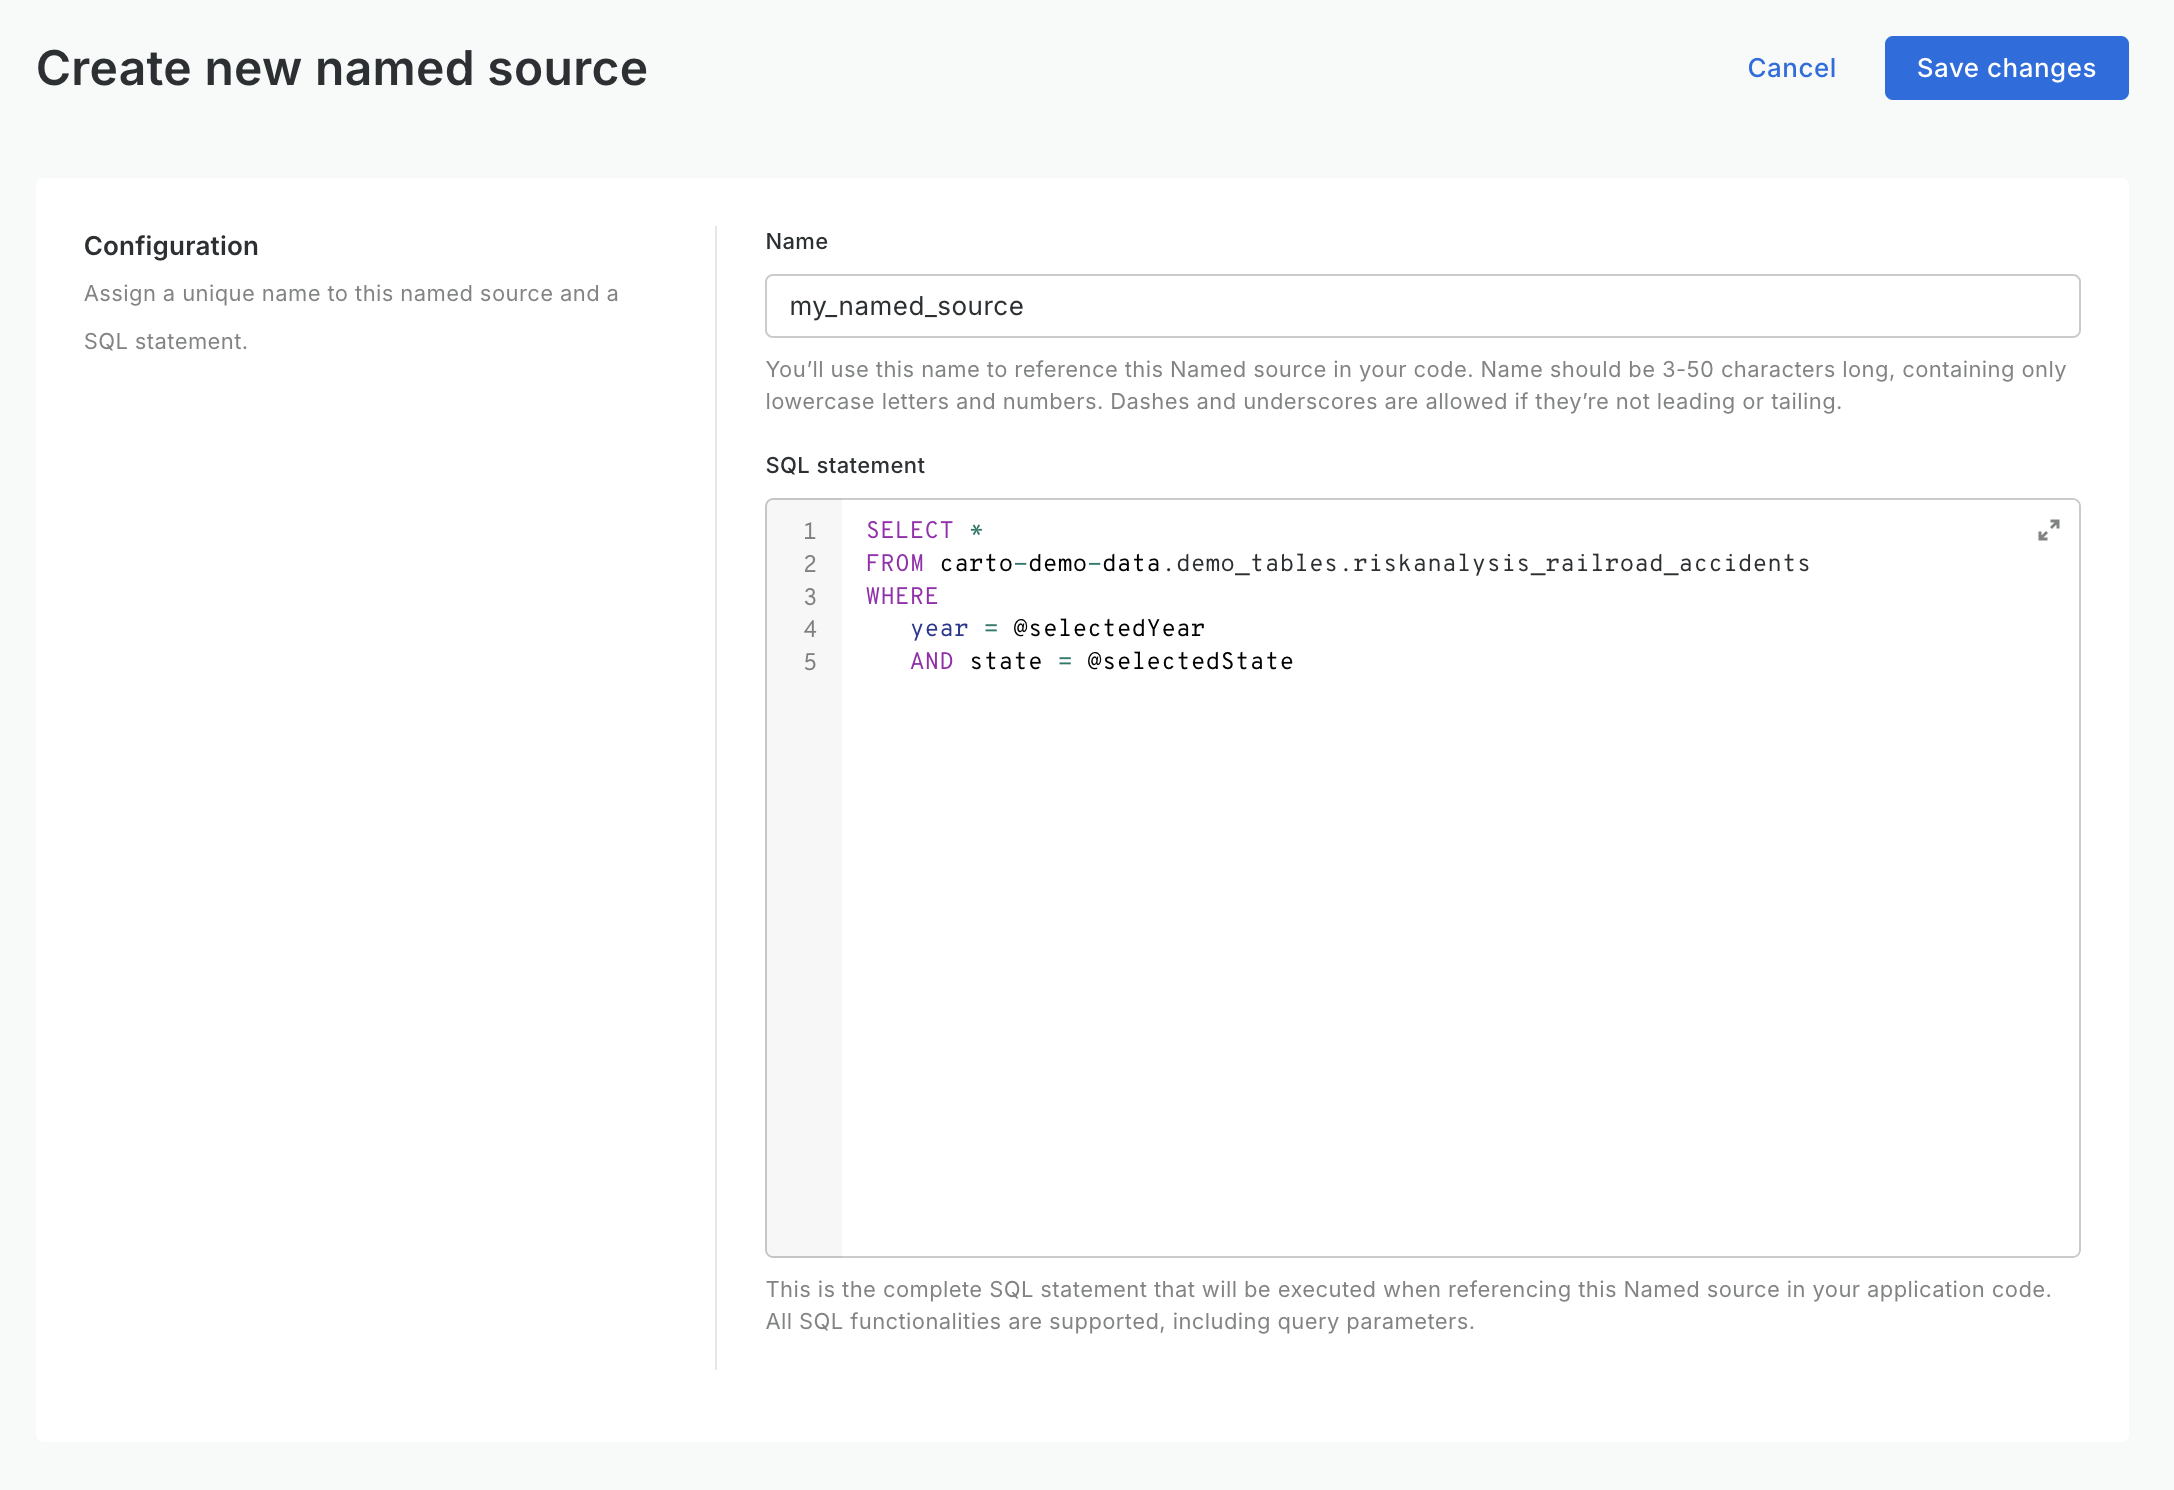Focus the Name input field
Screen dimensions: 2174x1490
click(1421, 306)
